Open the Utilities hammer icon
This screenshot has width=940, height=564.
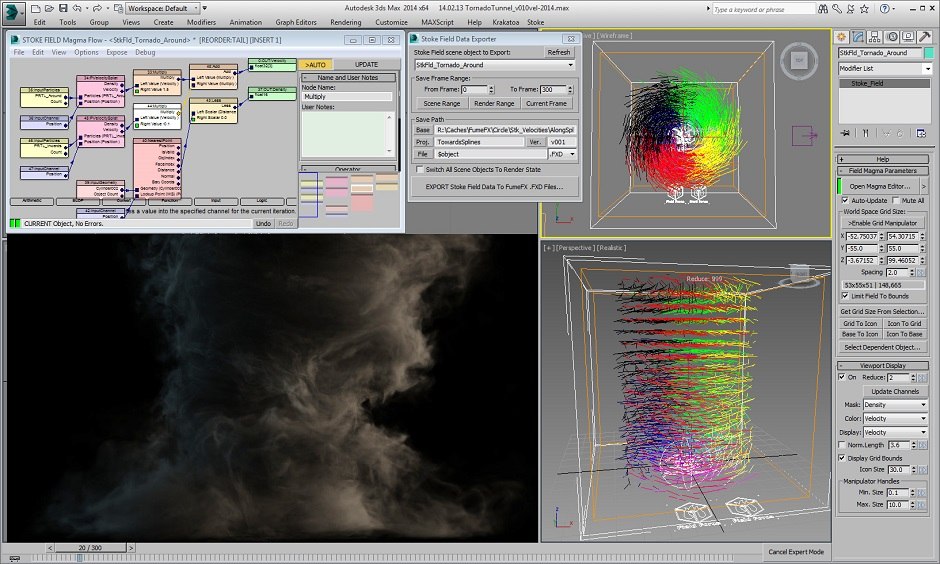coord(926,37)
